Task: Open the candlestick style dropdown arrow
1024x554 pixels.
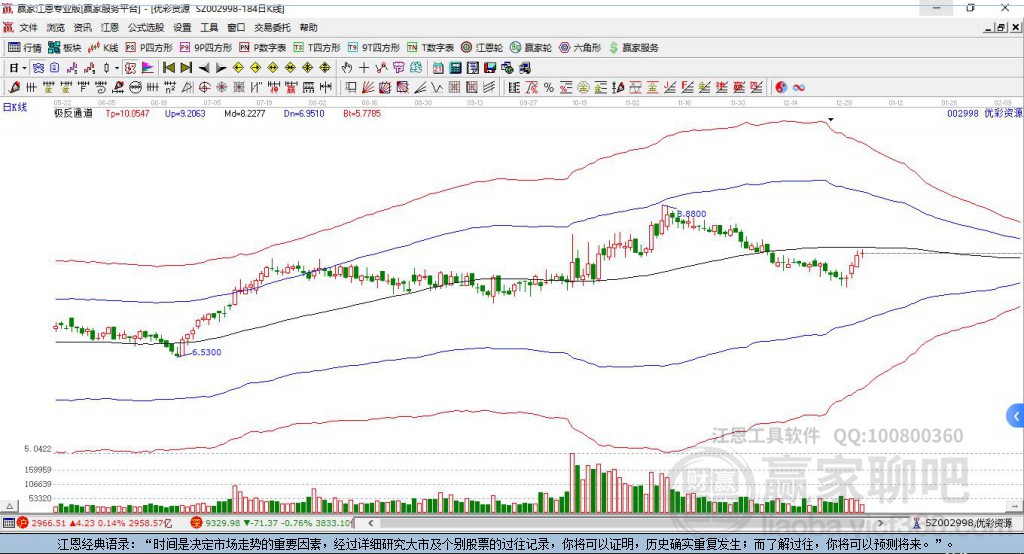Action: pyautogui.click(x=117, y=68)
